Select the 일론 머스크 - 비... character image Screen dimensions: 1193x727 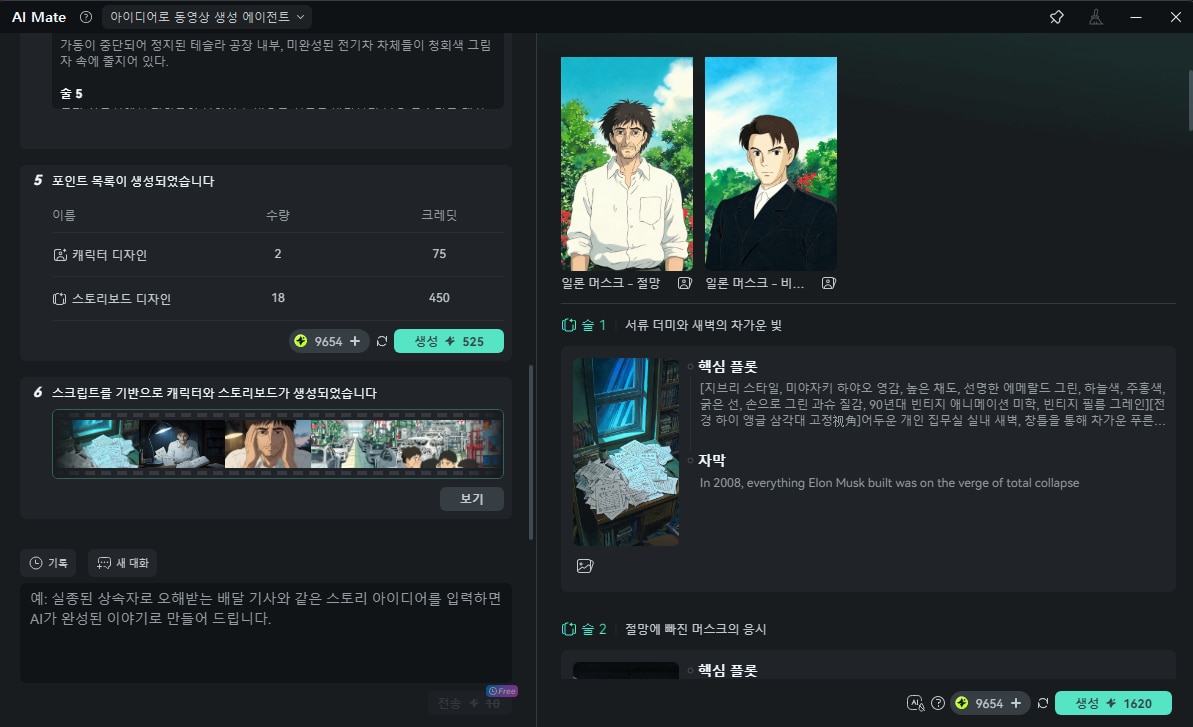(771, 163)
